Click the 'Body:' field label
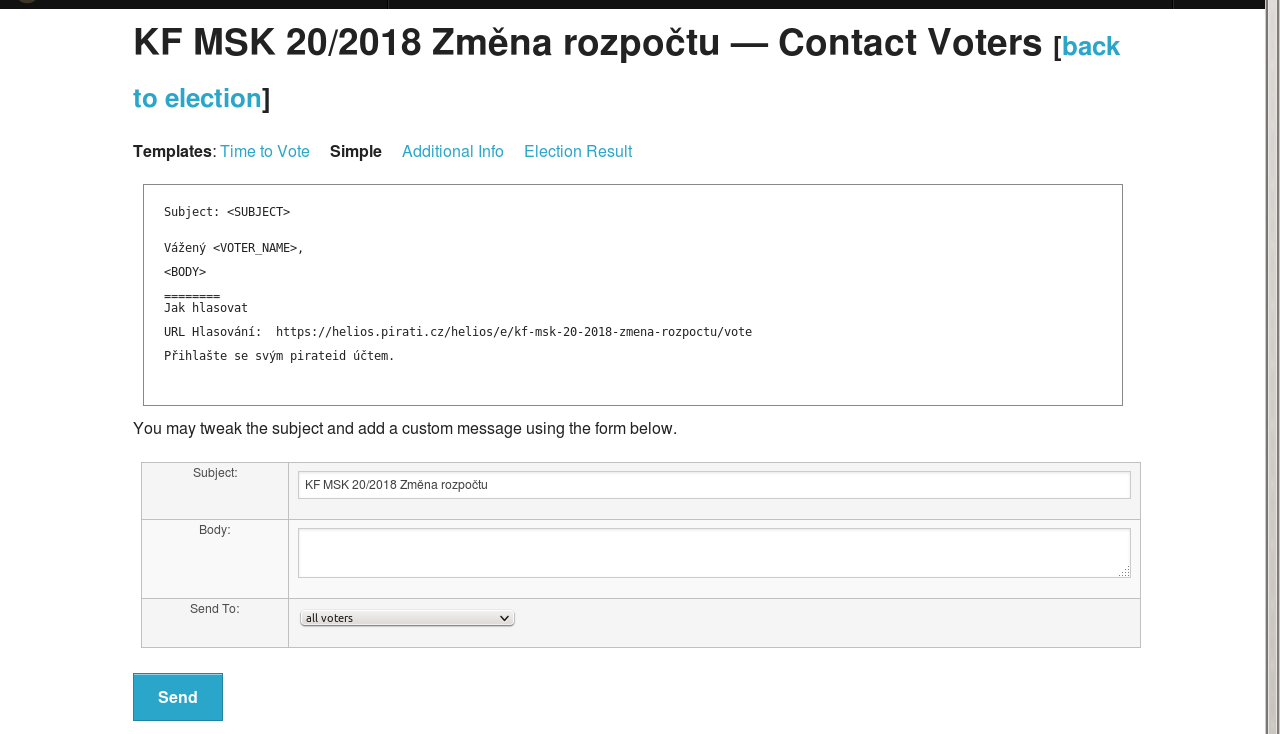 pos(215,529)
